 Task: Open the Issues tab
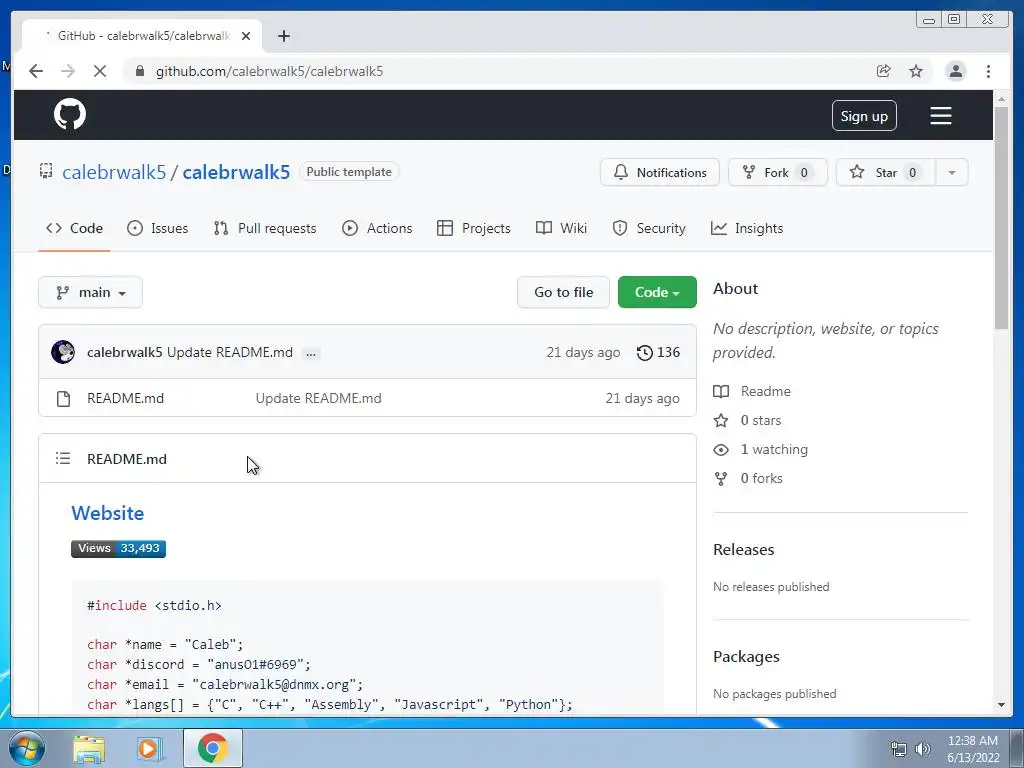(157, 229)
